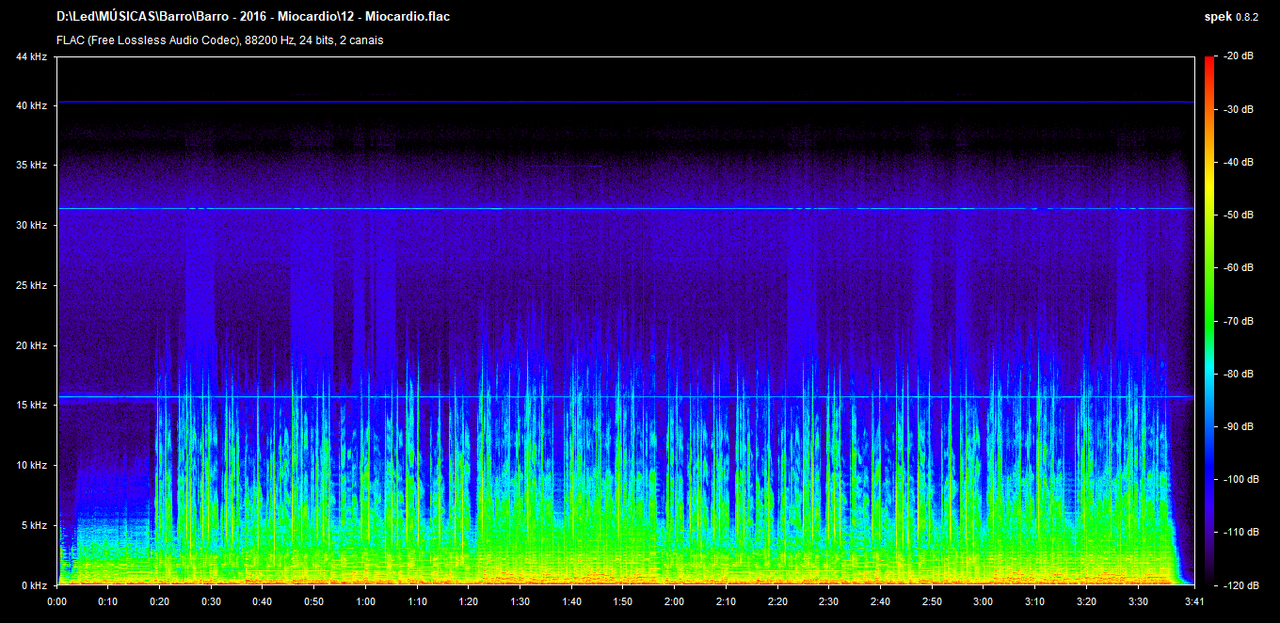The height and width of the screenshot is (623, 1280).
Task: Click the 0:10 time label
Action: pyautogui.click(x=108, y=601)
